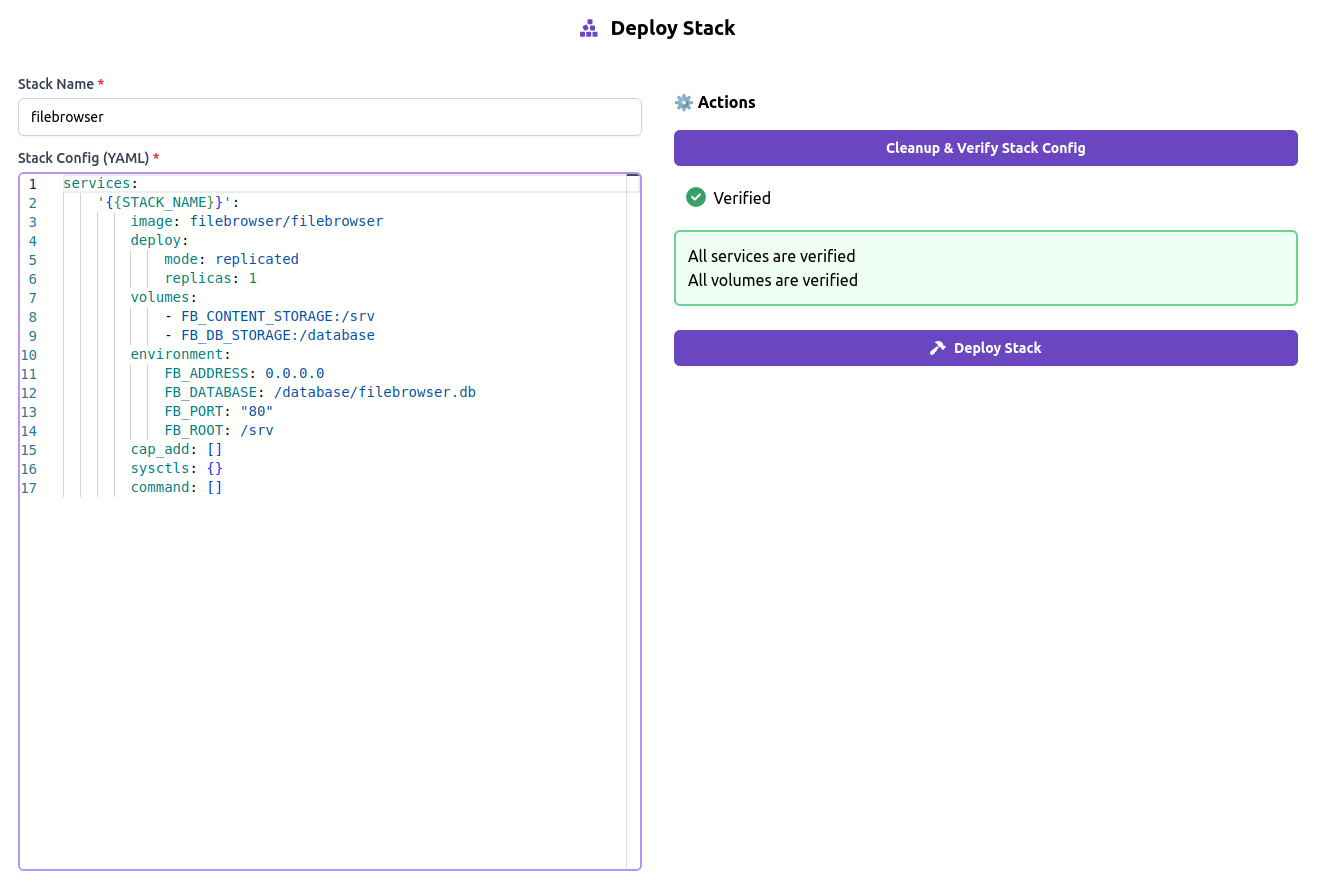The width and height of the screenshot is (1326, 888).
Task: Click the 'FB_ROOT: /srv' line
Action: click(219, 430)
